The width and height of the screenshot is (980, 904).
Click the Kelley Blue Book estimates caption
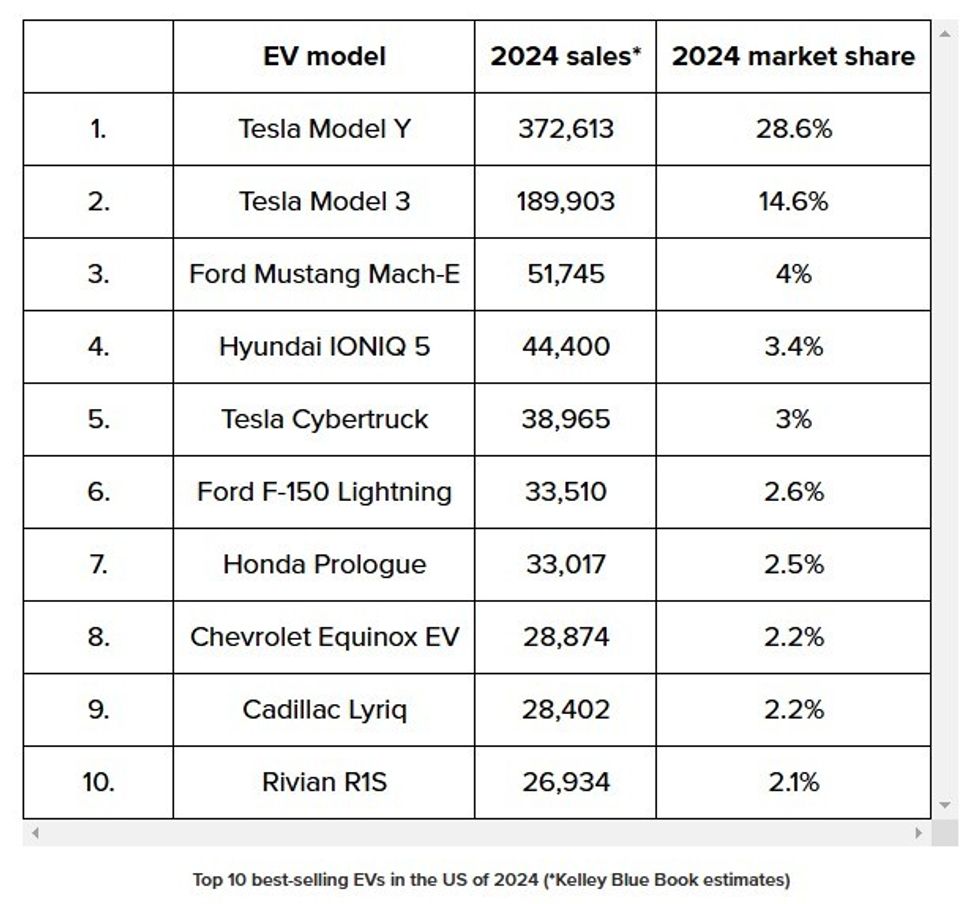click(x=490, y=880)
